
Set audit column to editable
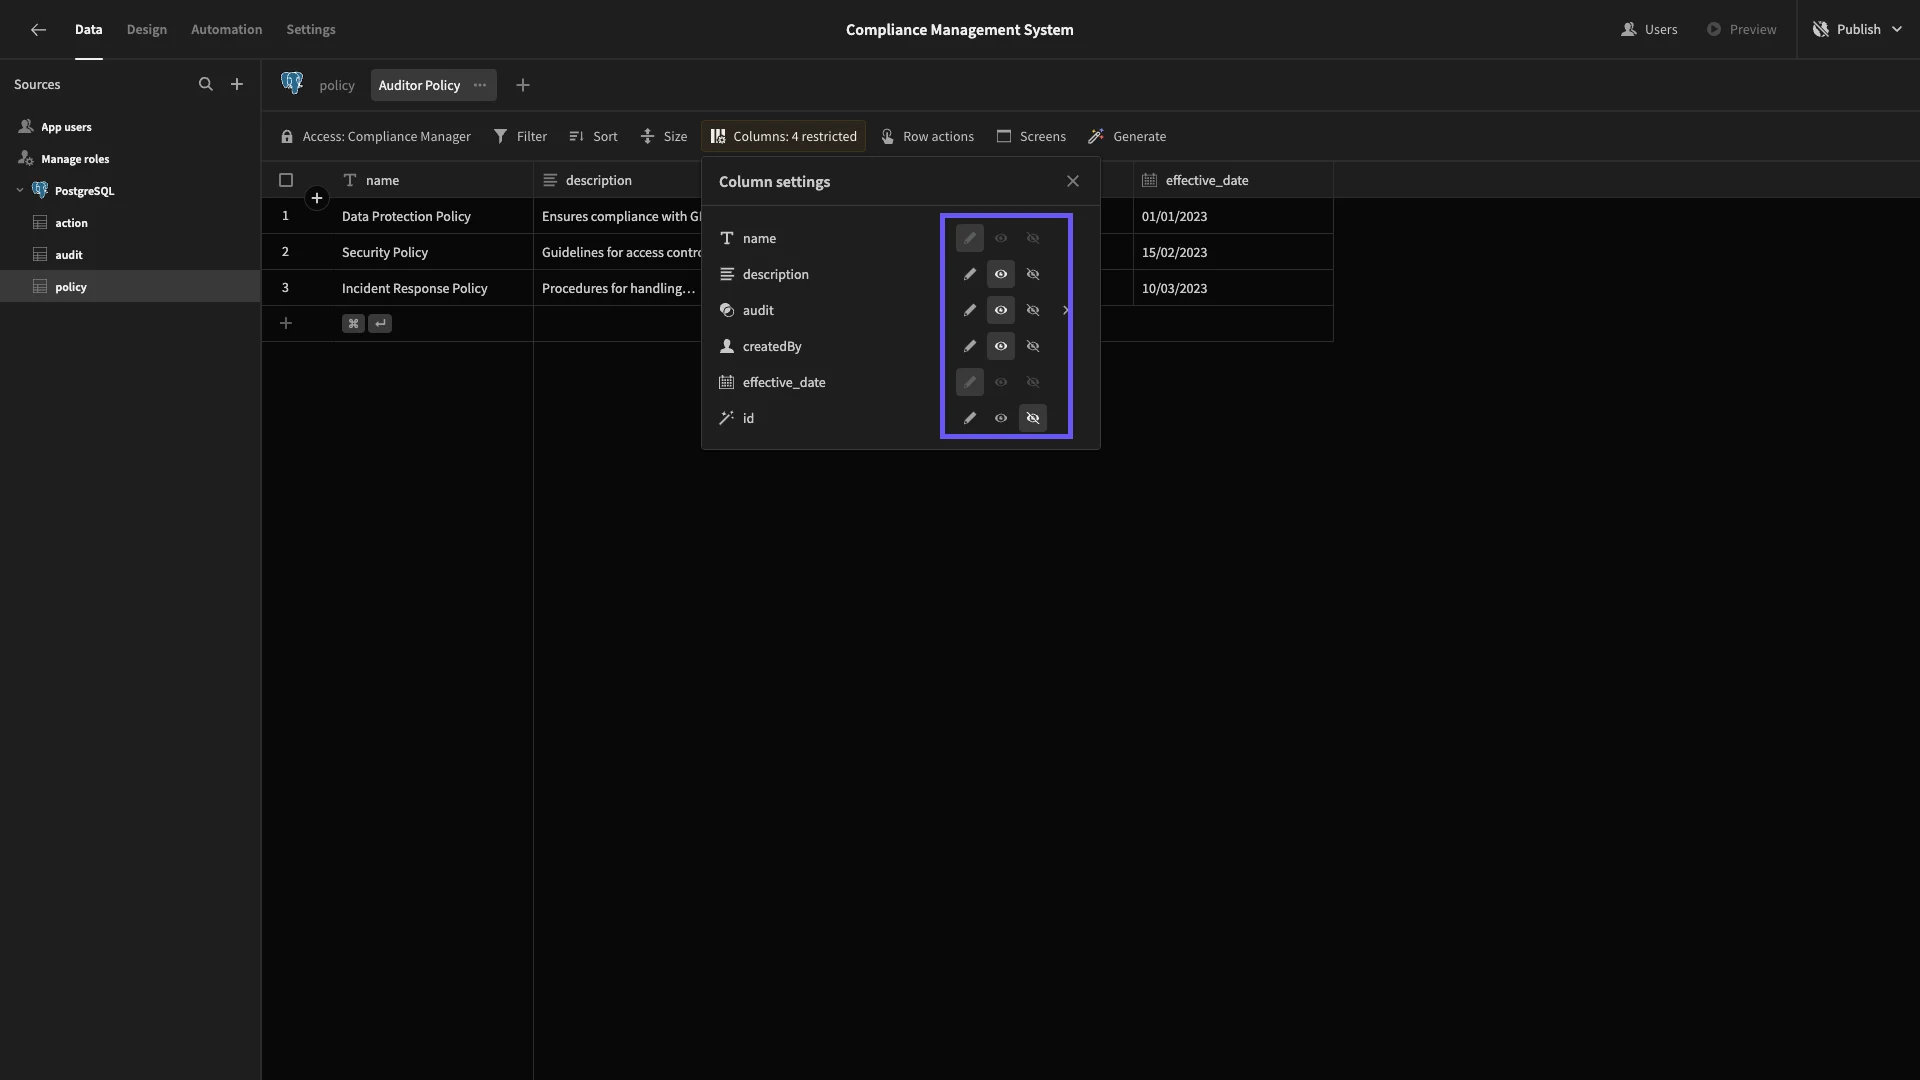tap(969, 311)
